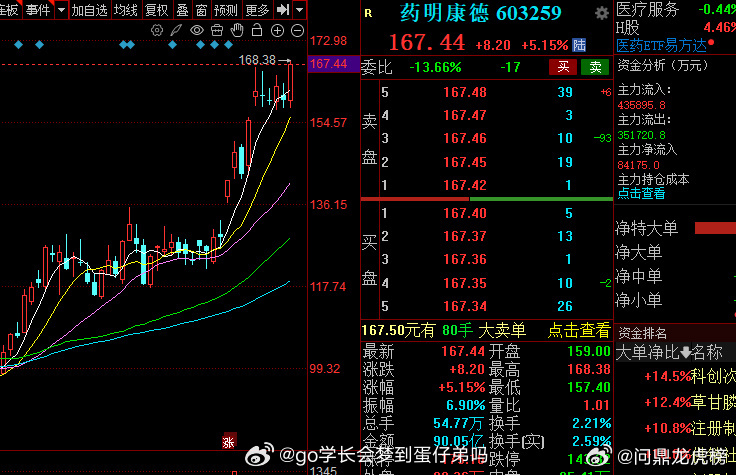This screenshot has width=736, height=475.
Task: Select buy level 3 price 167.36
Action: (465, 260)
